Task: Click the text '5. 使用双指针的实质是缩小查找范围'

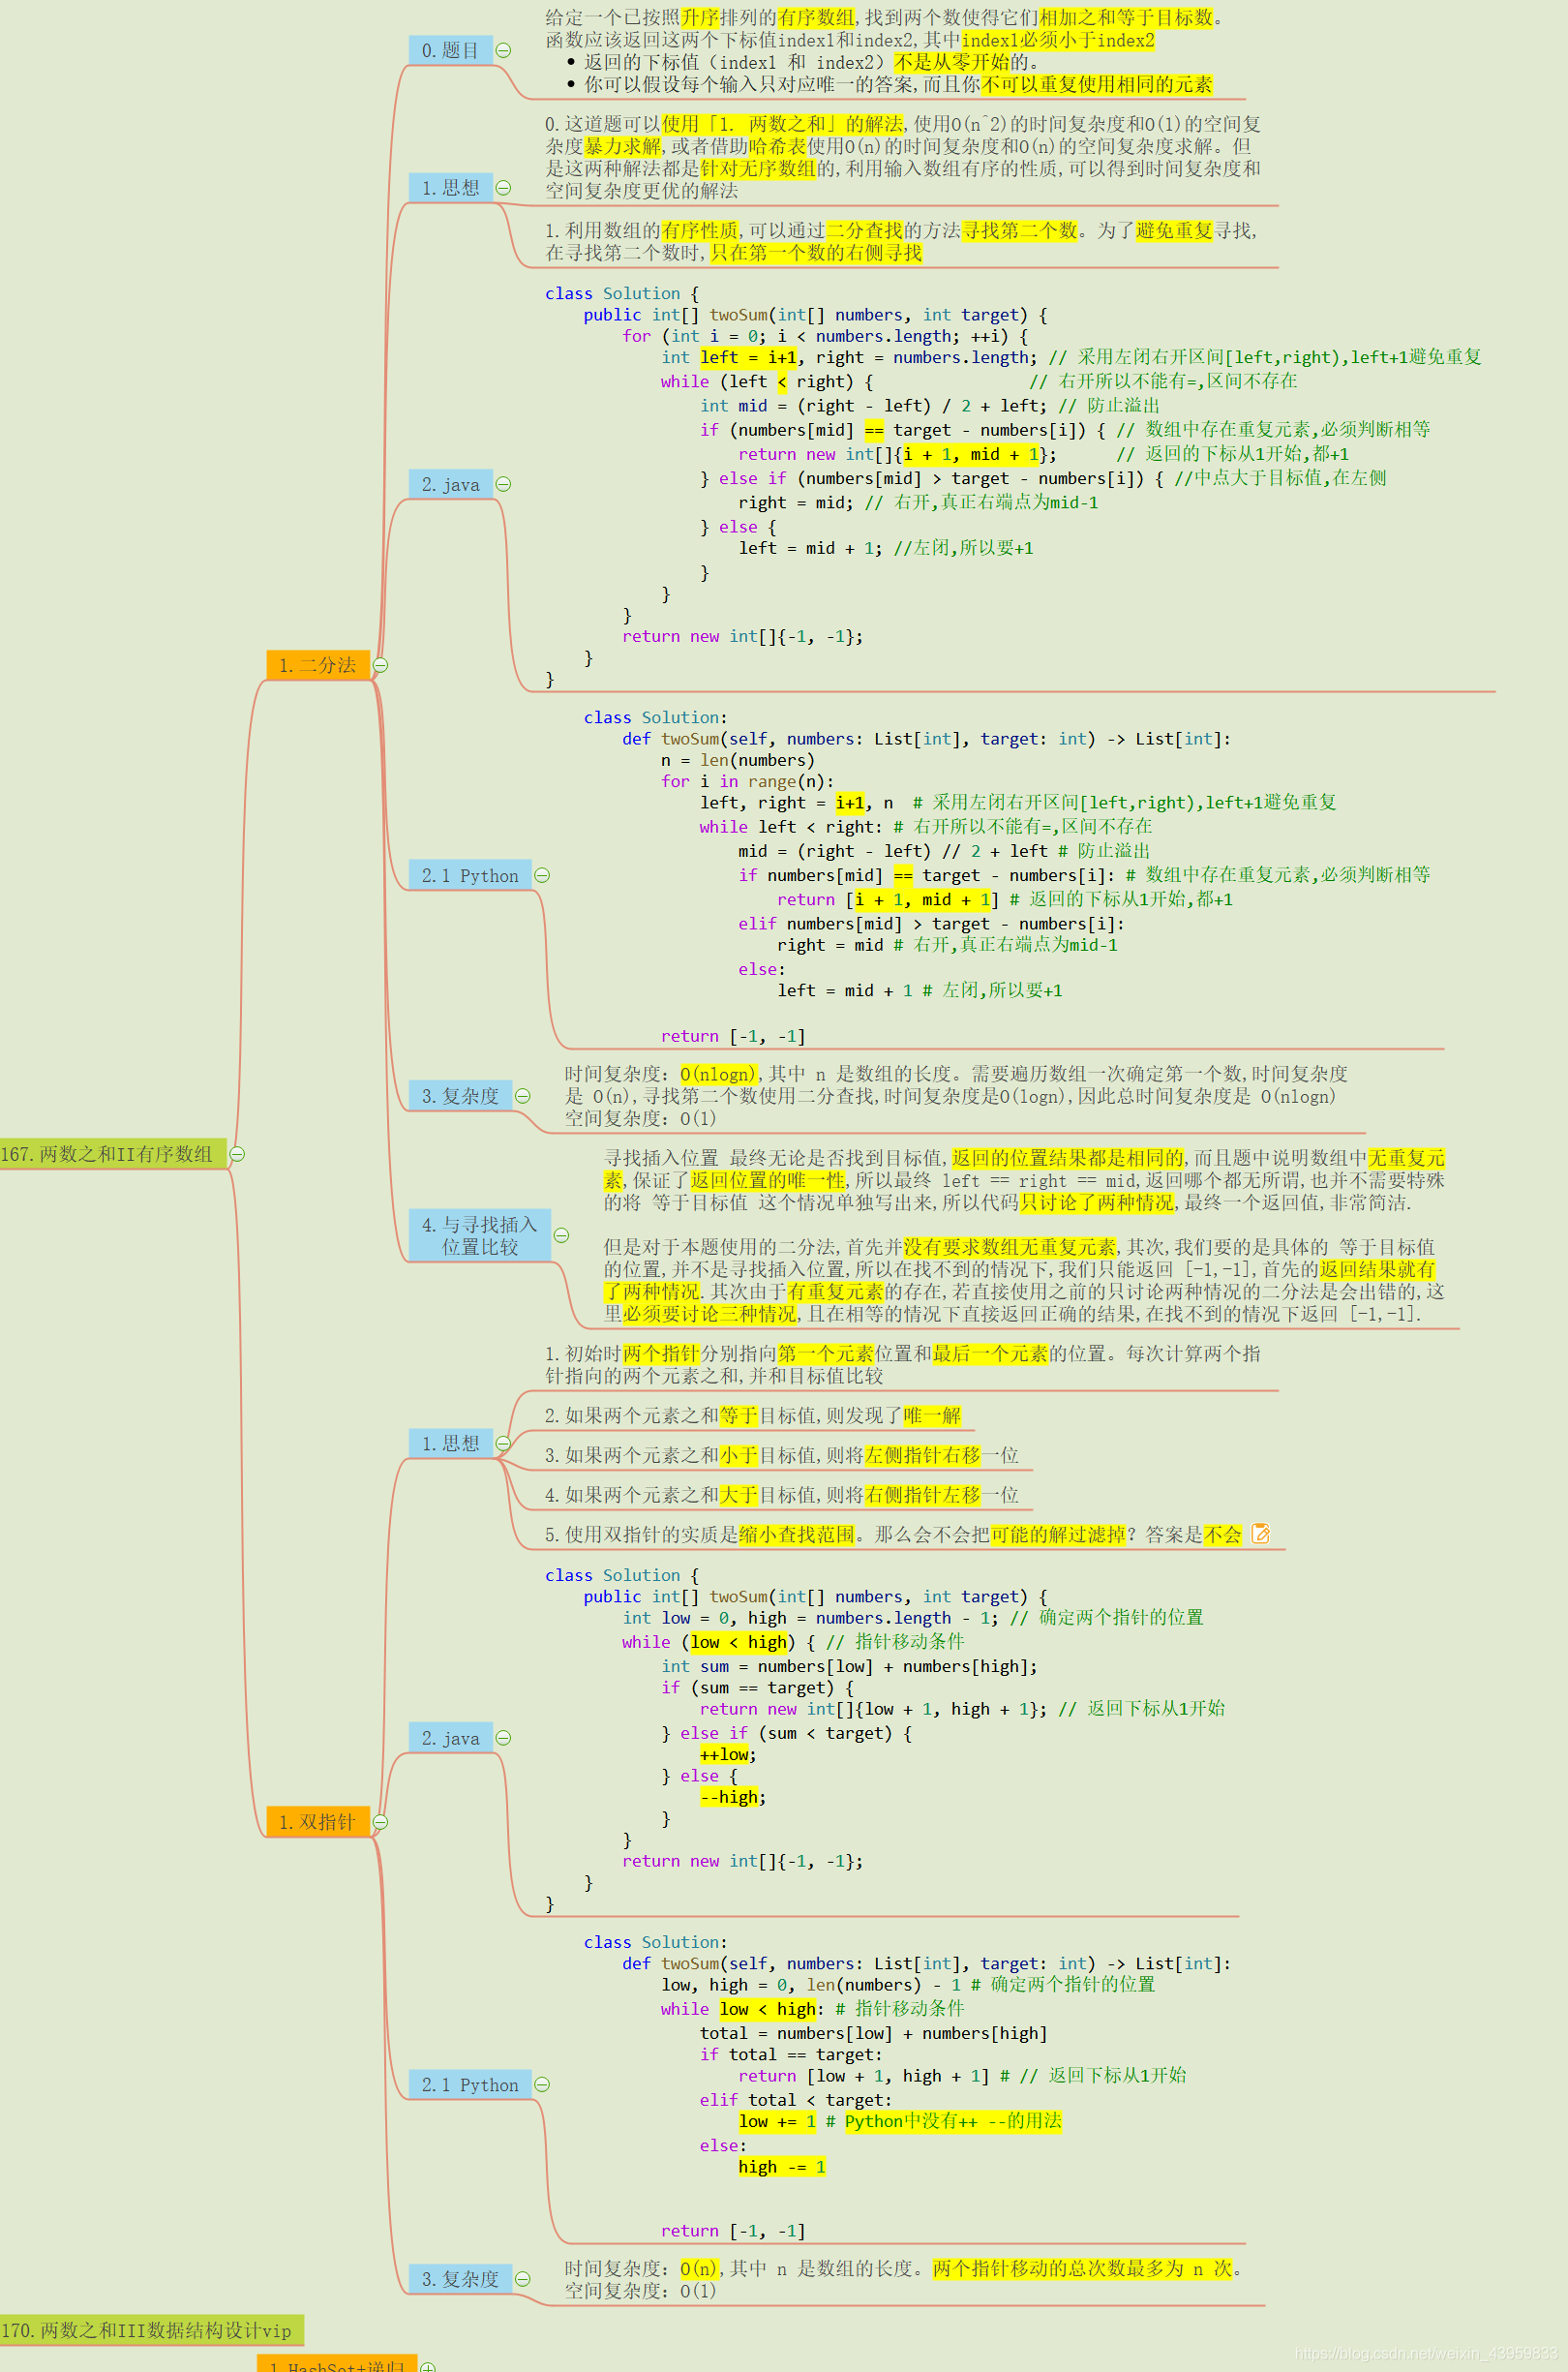Action: (x=700, y=1534)
